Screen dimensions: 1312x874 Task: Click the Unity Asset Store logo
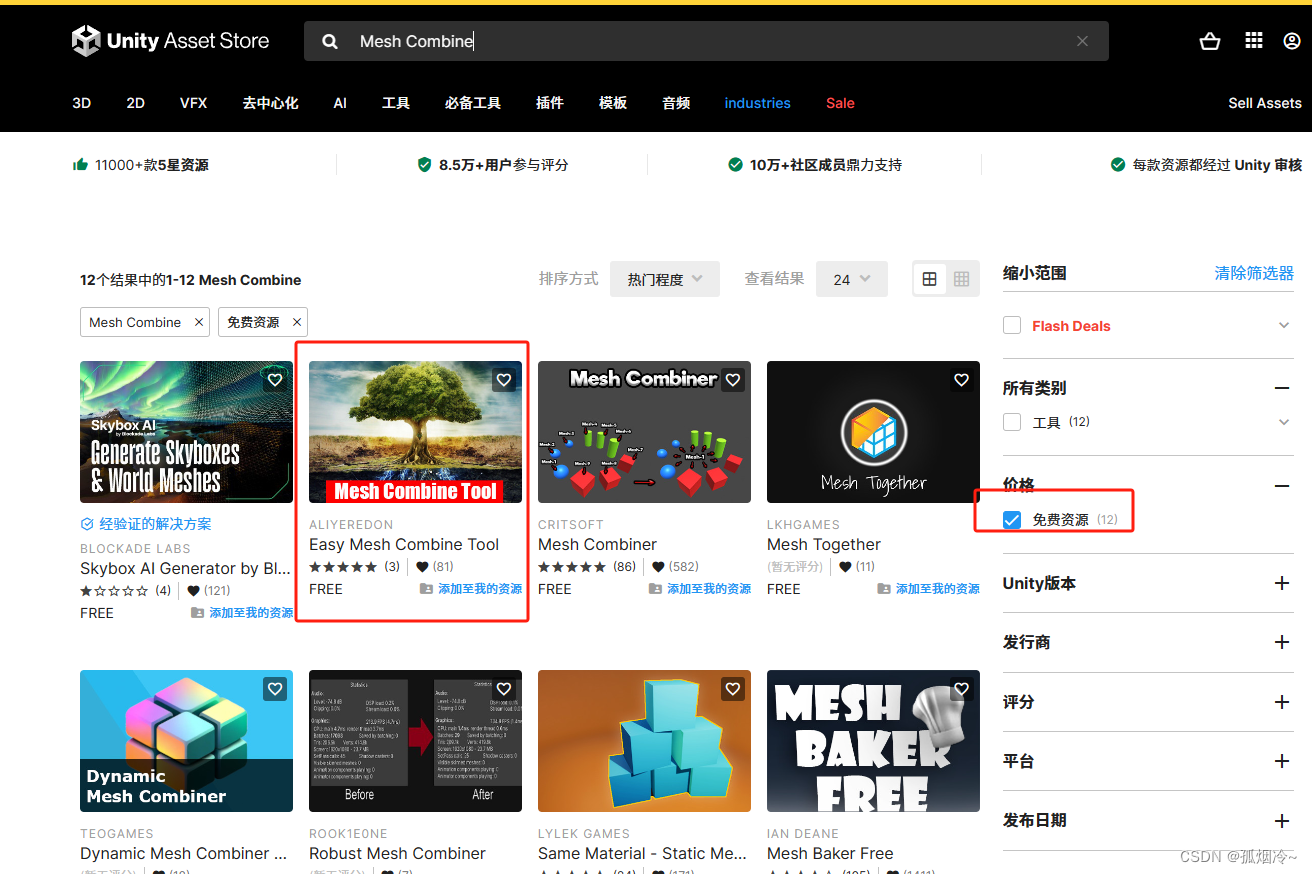point(171,41)
